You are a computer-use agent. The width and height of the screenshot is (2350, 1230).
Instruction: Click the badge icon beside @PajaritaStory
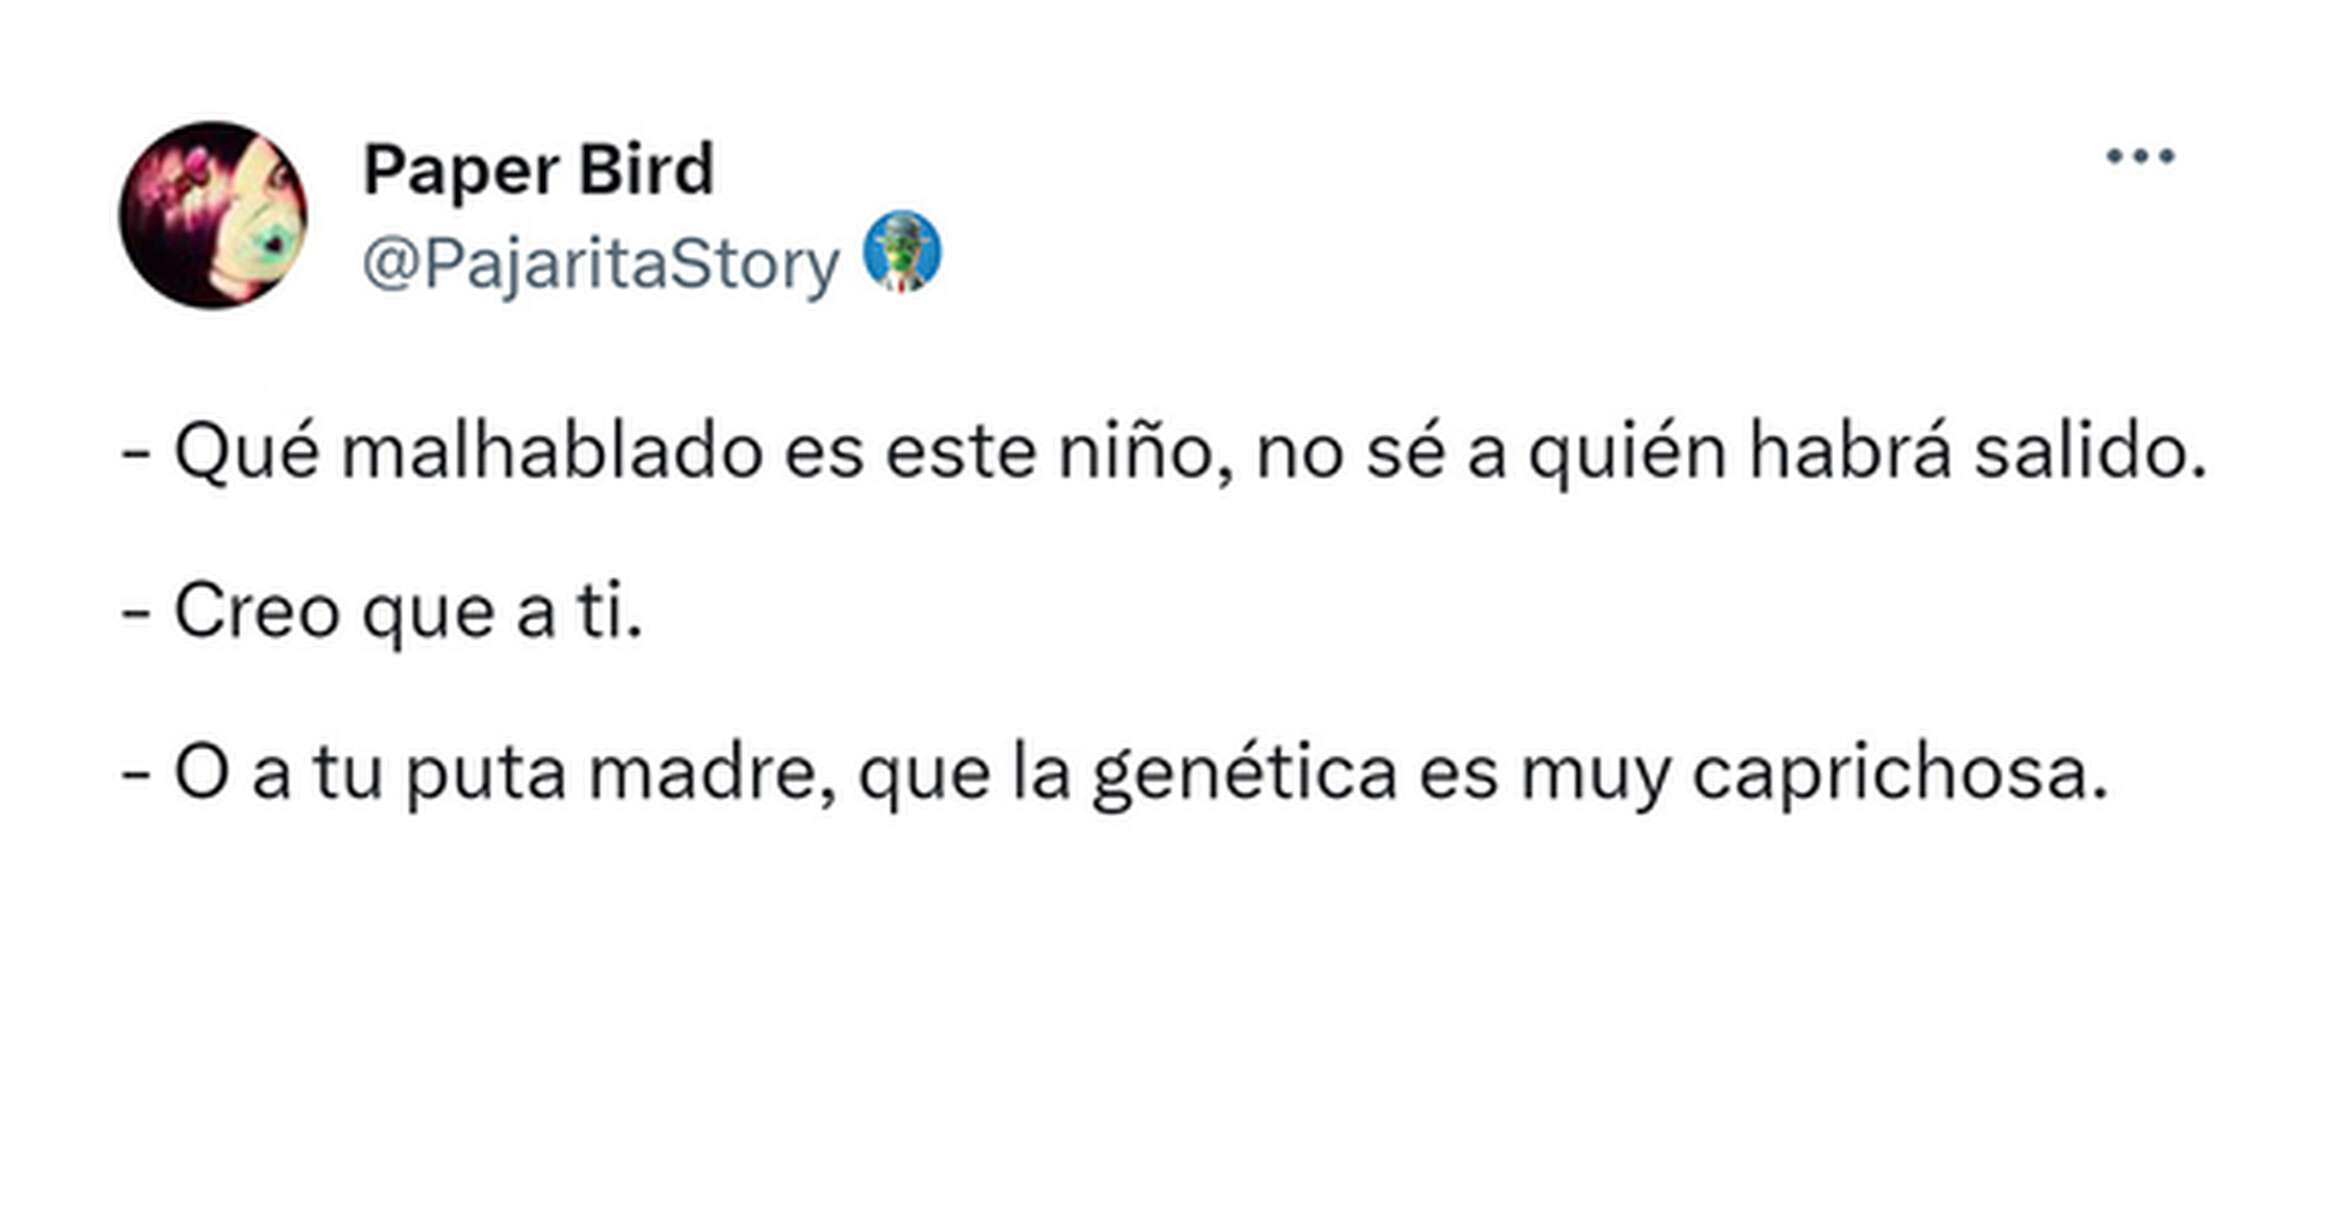pyautogui.click(x=902, y=252)
